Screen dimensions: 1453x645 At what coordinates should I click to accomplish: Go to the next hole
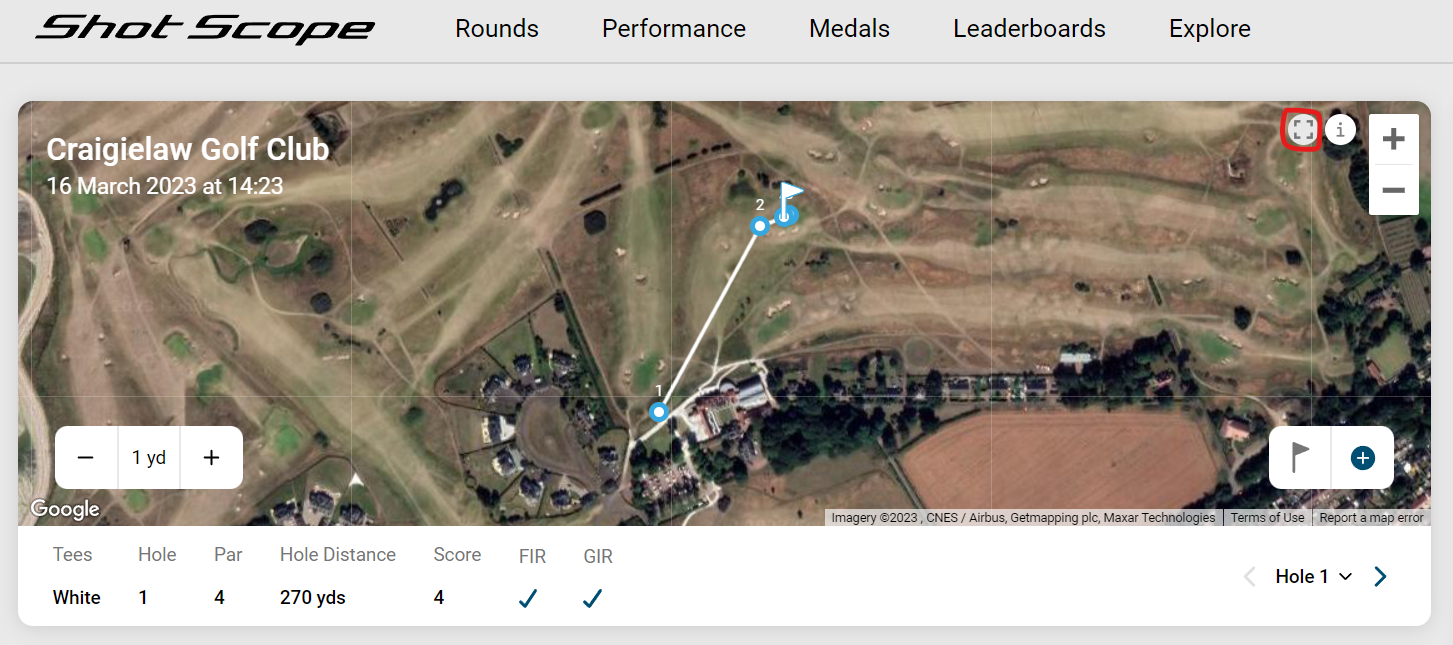tap(1381, 576)
